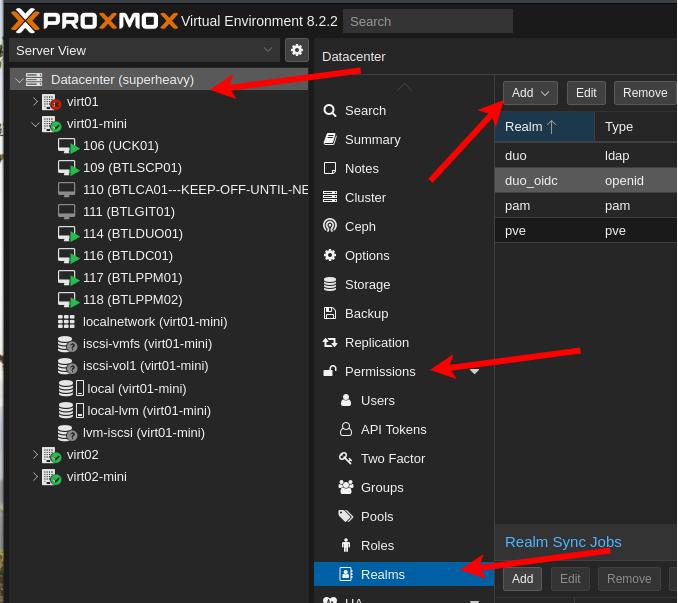Click the Summary book icon
The image size is (678, 603).
(x=330, y=139)
